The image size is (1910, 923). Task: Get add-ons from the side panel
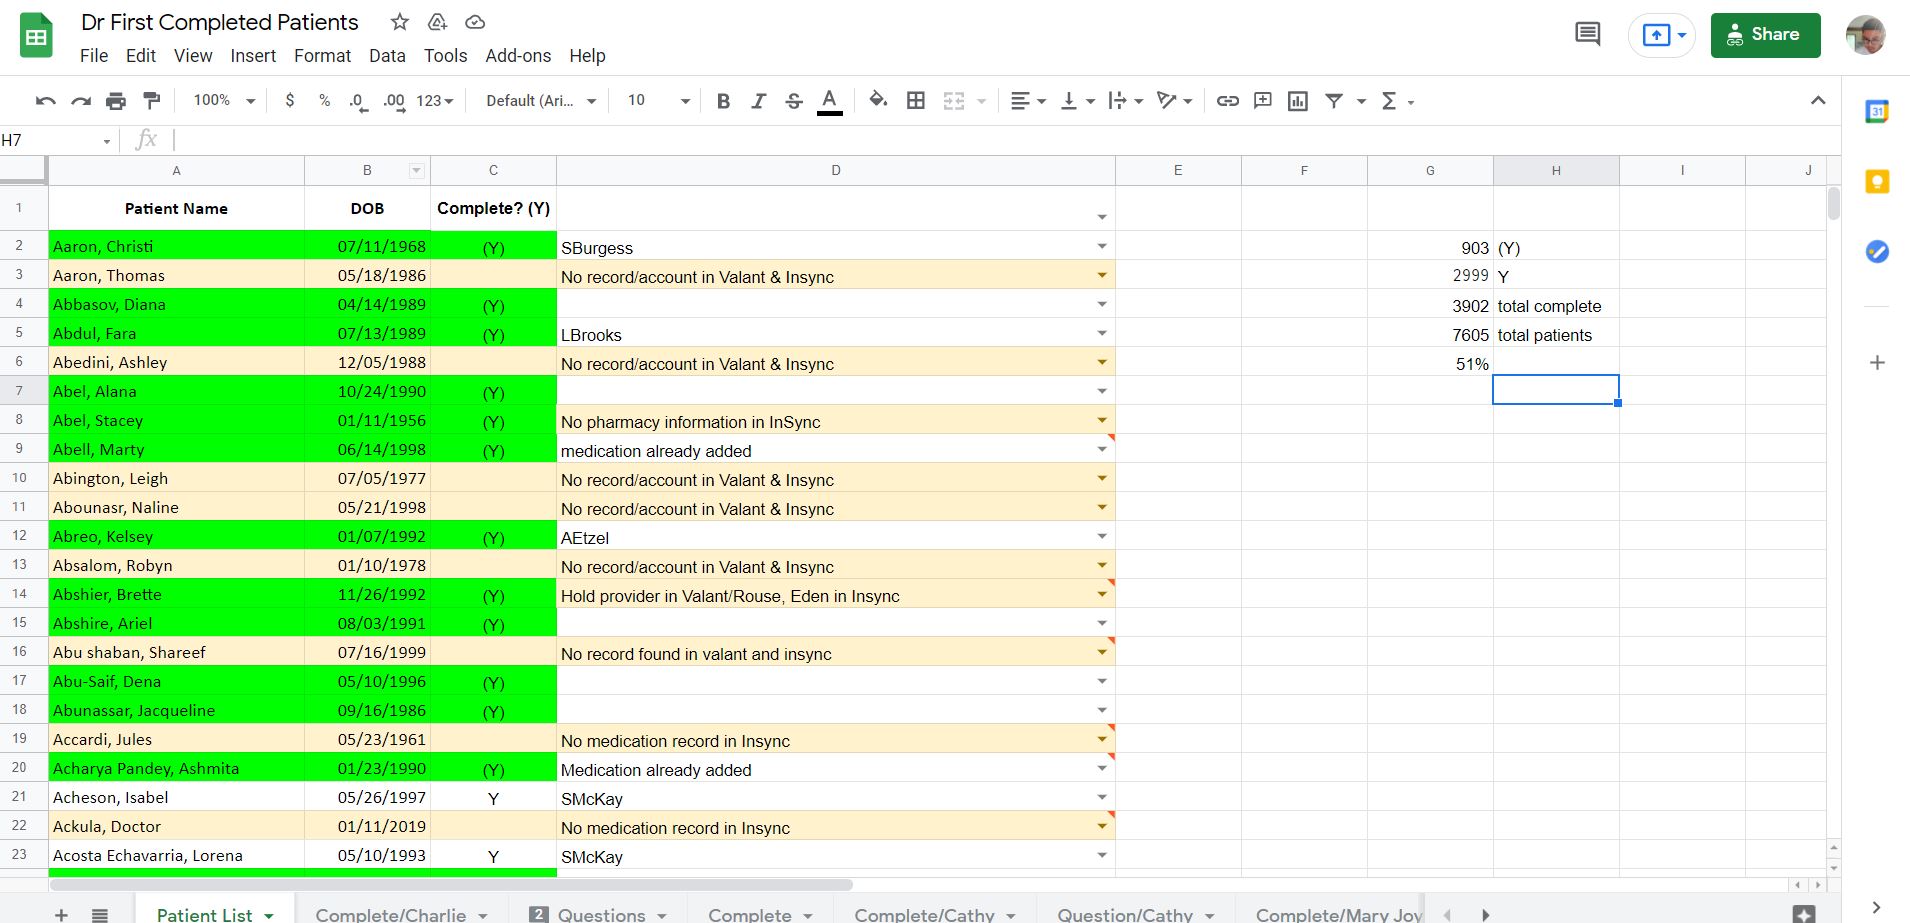pos(1877,363)
